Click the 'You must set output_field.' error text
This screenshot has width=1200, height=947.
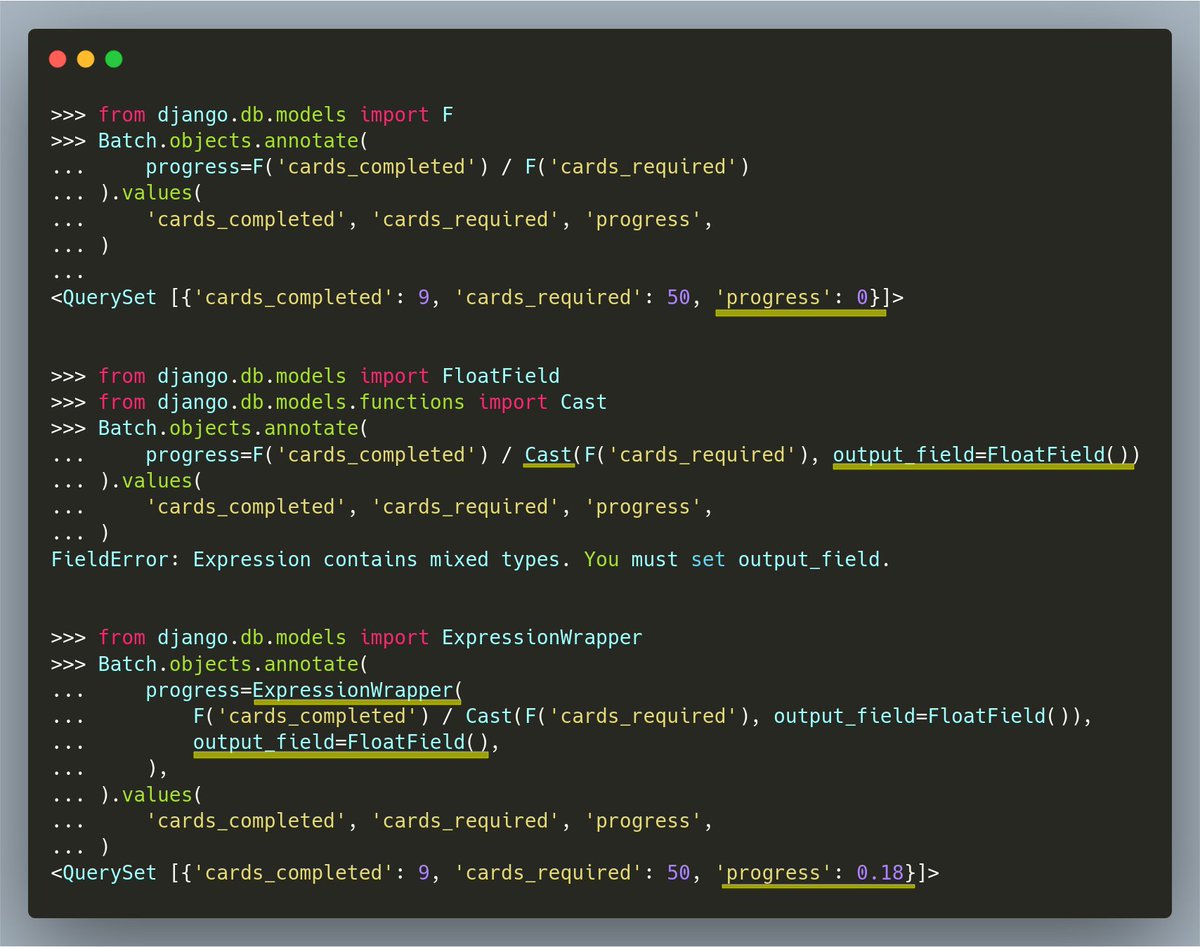click(737, 559)
